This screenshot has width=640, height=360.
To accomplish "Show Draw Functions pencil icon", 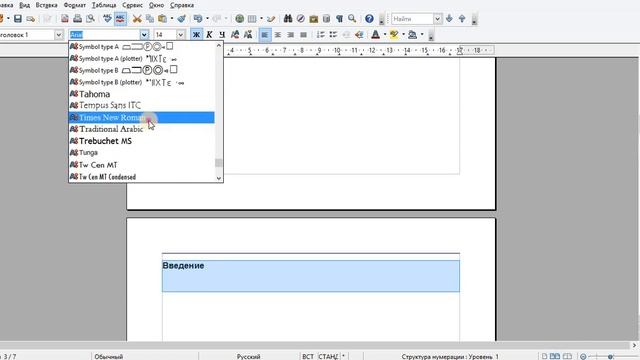I will [271, 19].
